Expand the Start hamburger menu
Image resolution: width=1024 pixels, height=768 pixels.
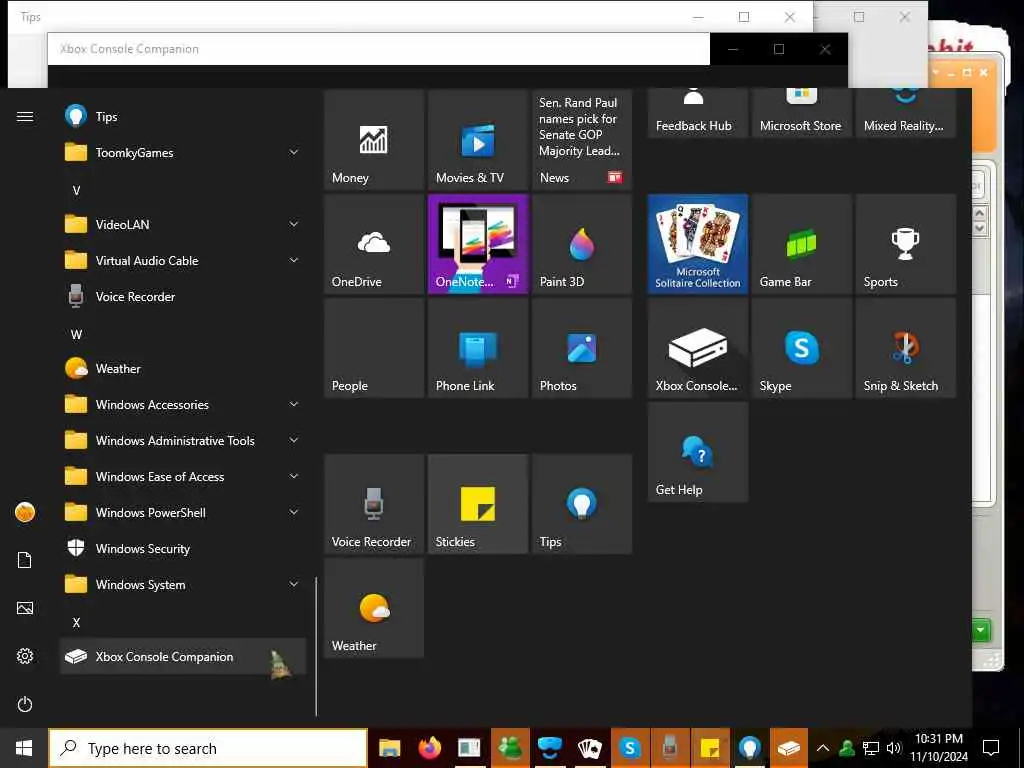pos(25,116)
